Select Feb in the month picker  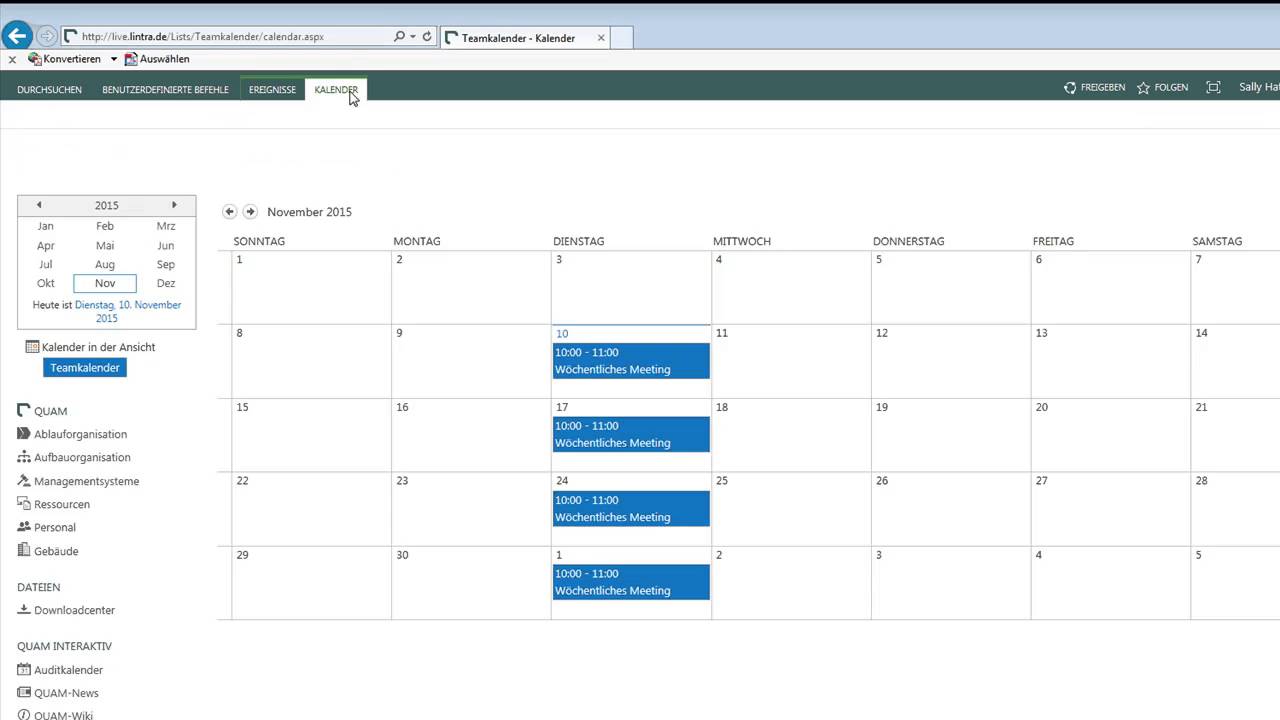click(105, 226)
